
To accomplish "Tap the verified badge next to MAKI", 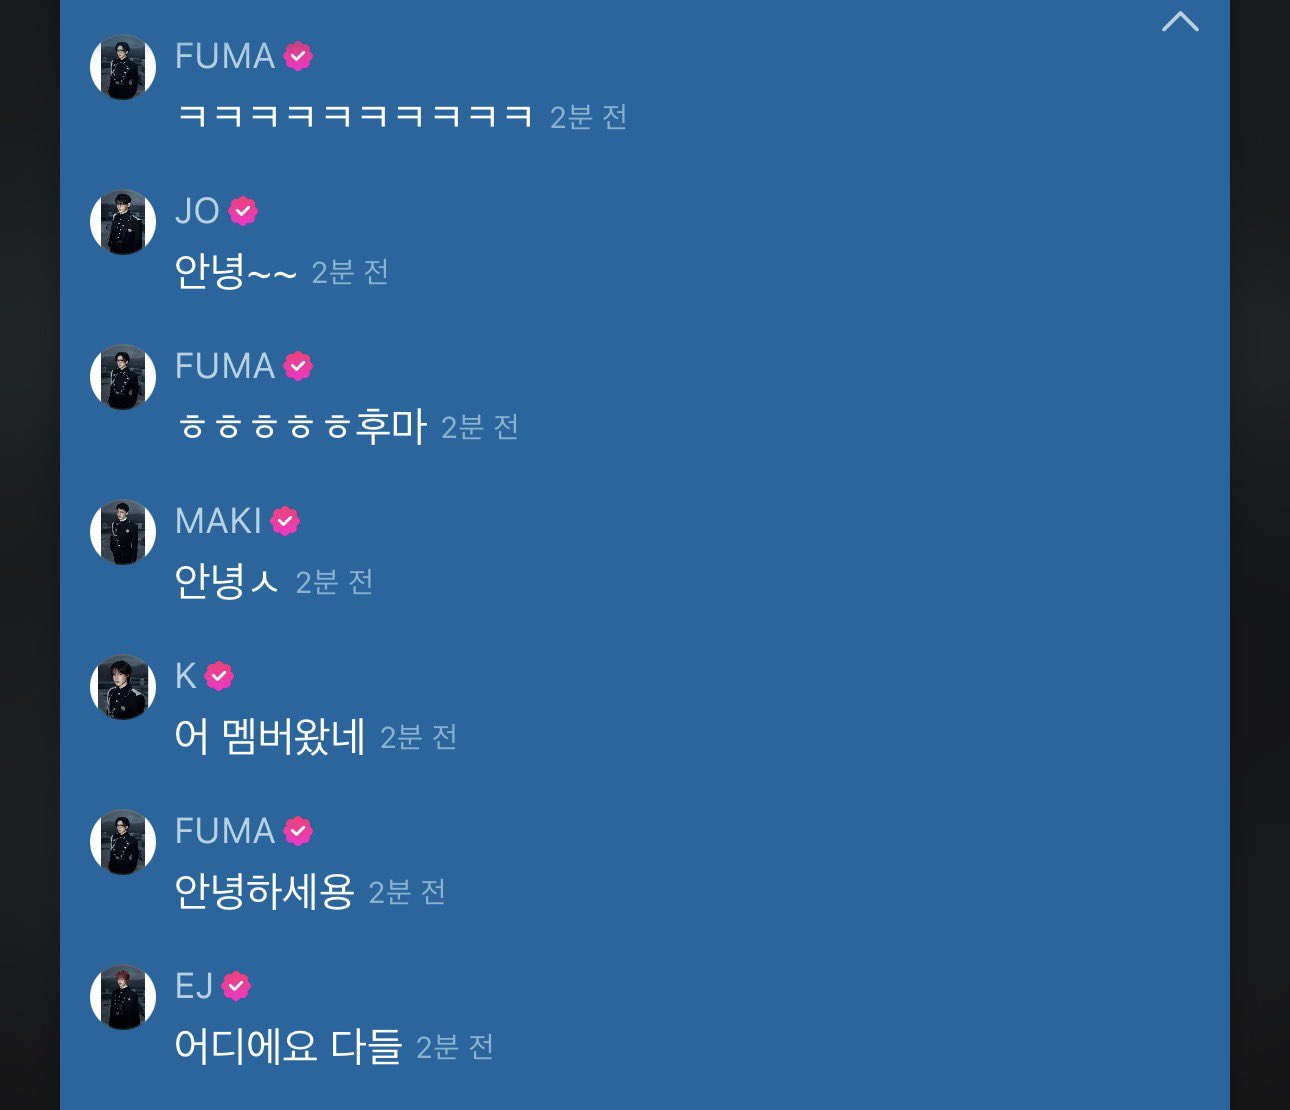I will (x=285, y=521).
